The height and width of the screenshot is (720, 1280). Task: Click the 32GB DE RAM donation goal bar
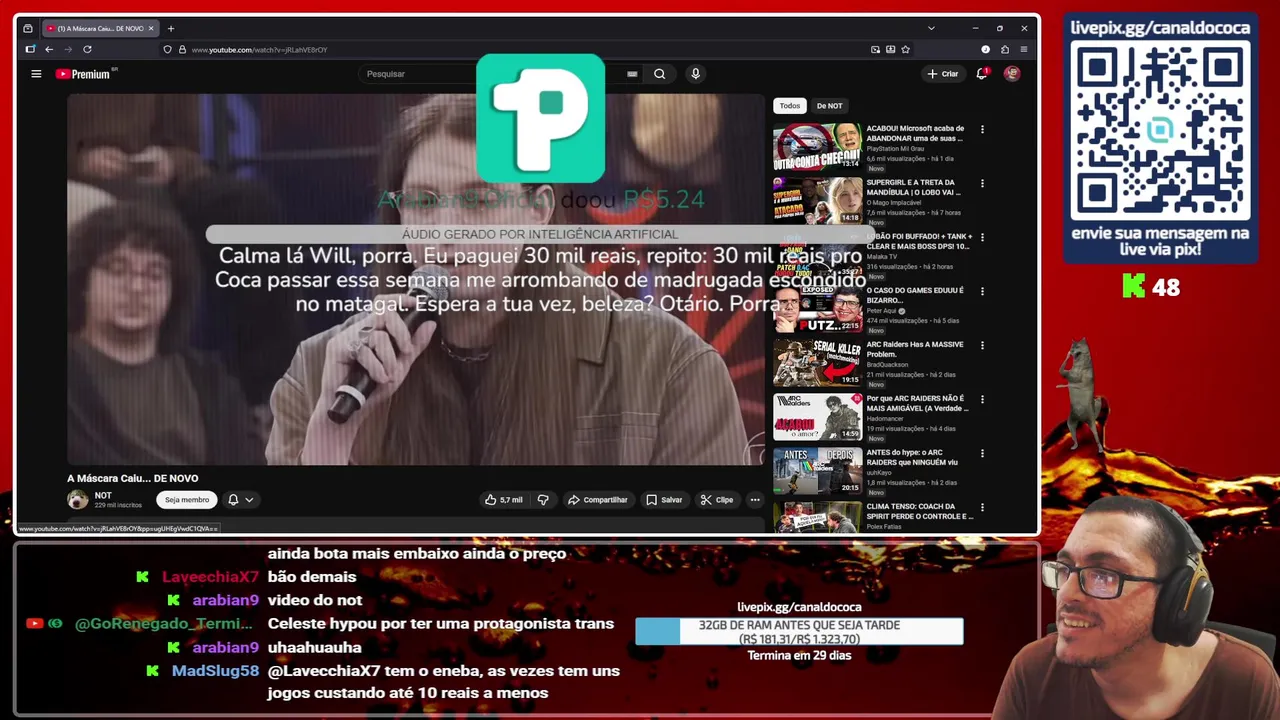799,631
